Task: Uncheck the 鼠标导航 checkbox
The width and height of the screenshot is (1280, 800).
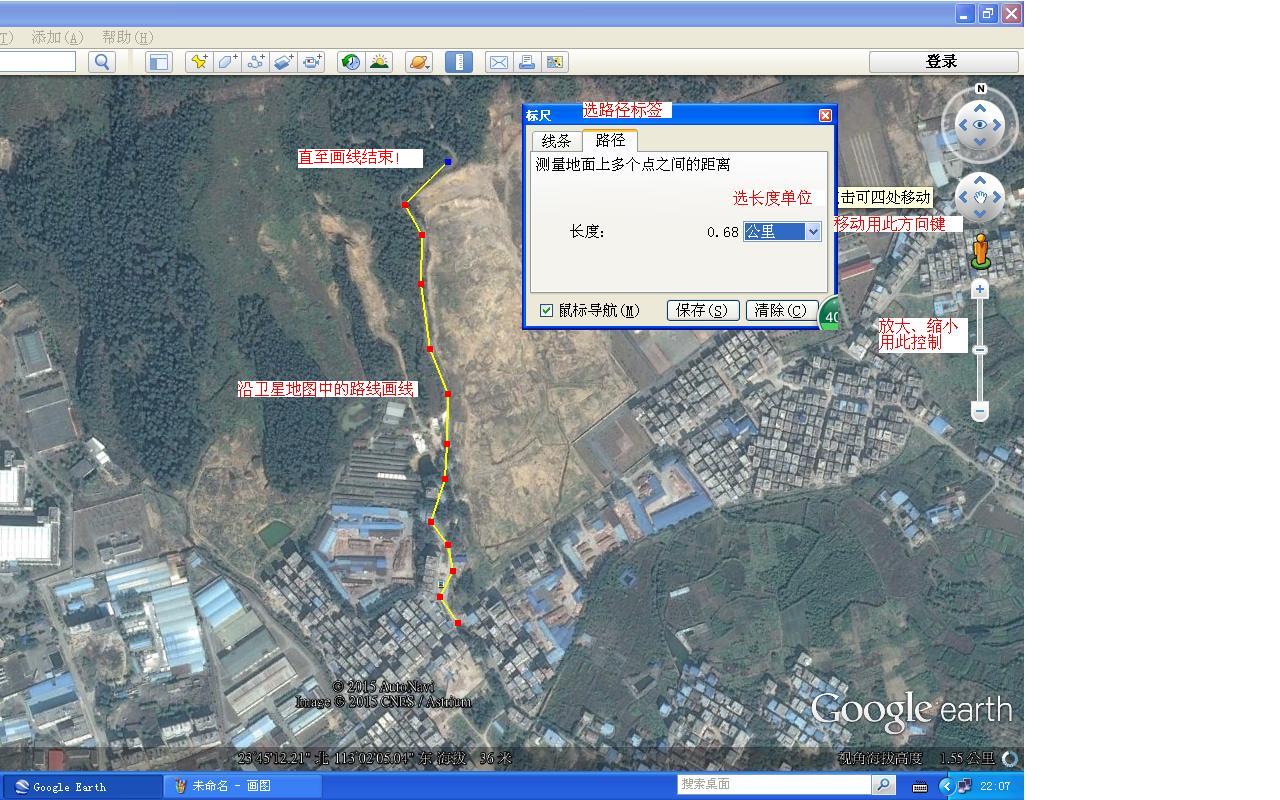Action: pos(546,311)
